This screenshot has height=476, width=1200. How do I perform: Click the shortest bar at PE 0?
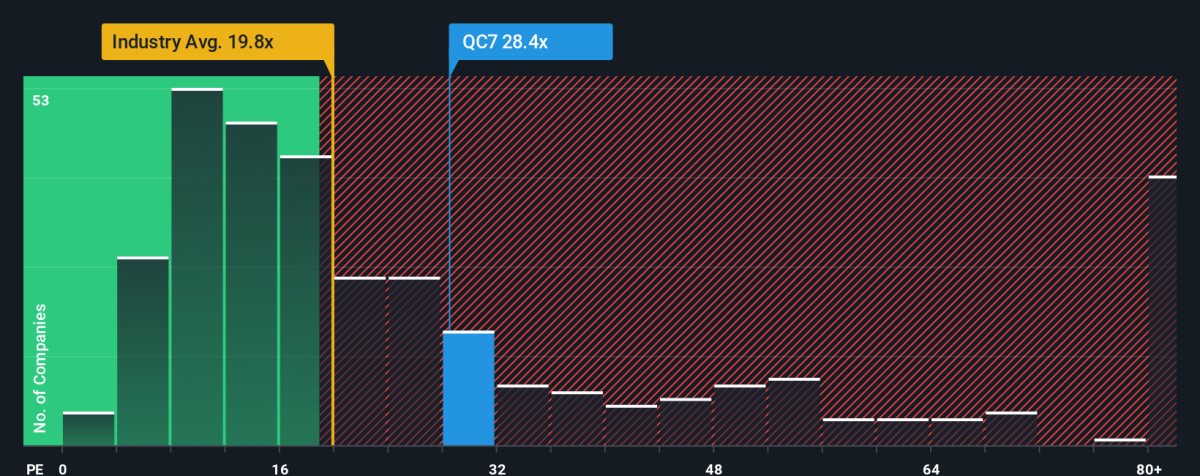[x=88, y=429]
